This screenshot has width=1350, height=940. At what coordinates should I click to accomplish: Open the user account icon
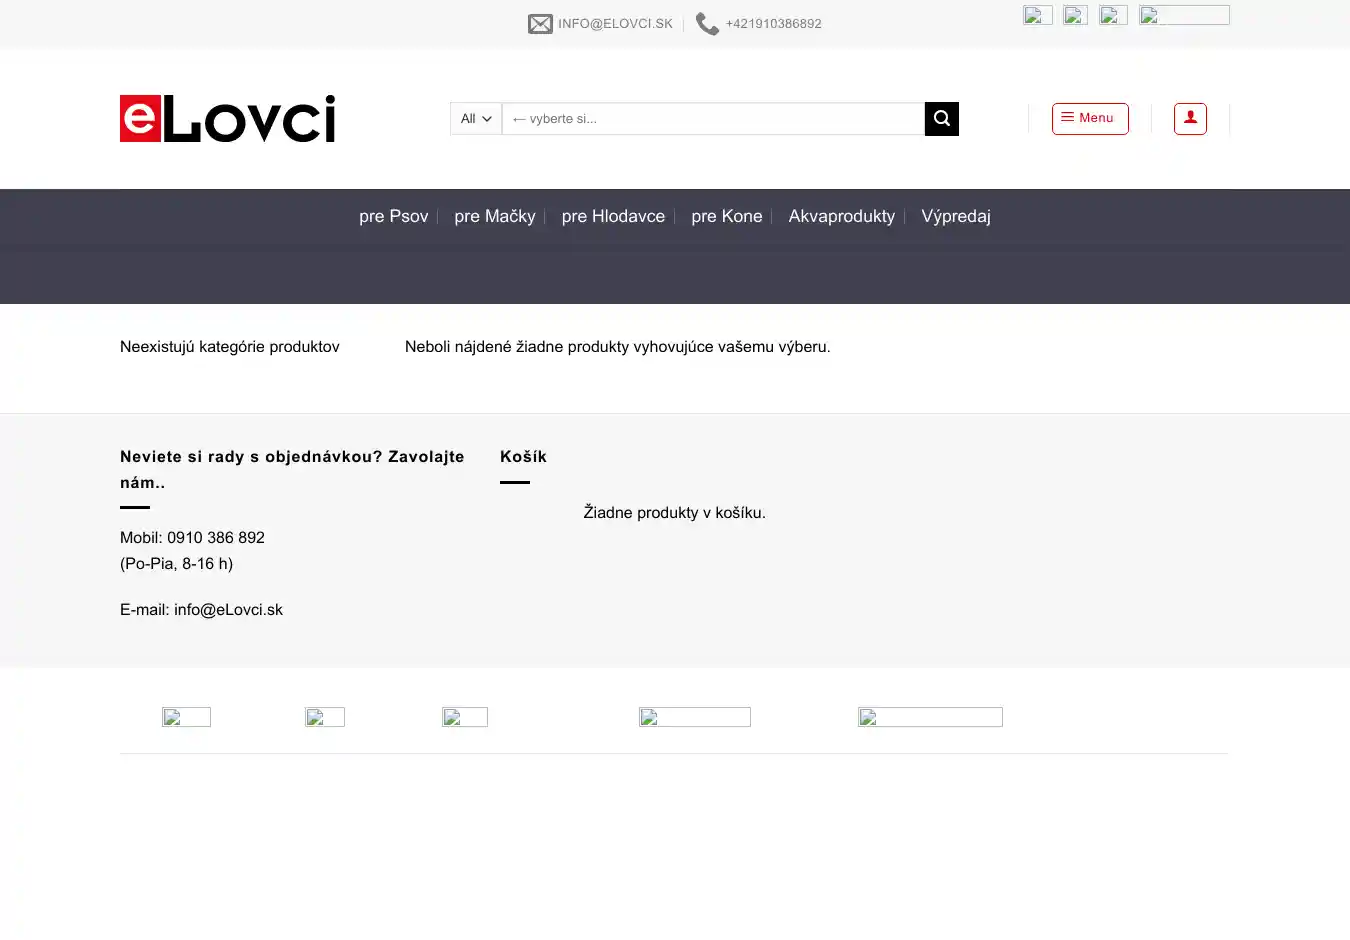click(1190, 118)
